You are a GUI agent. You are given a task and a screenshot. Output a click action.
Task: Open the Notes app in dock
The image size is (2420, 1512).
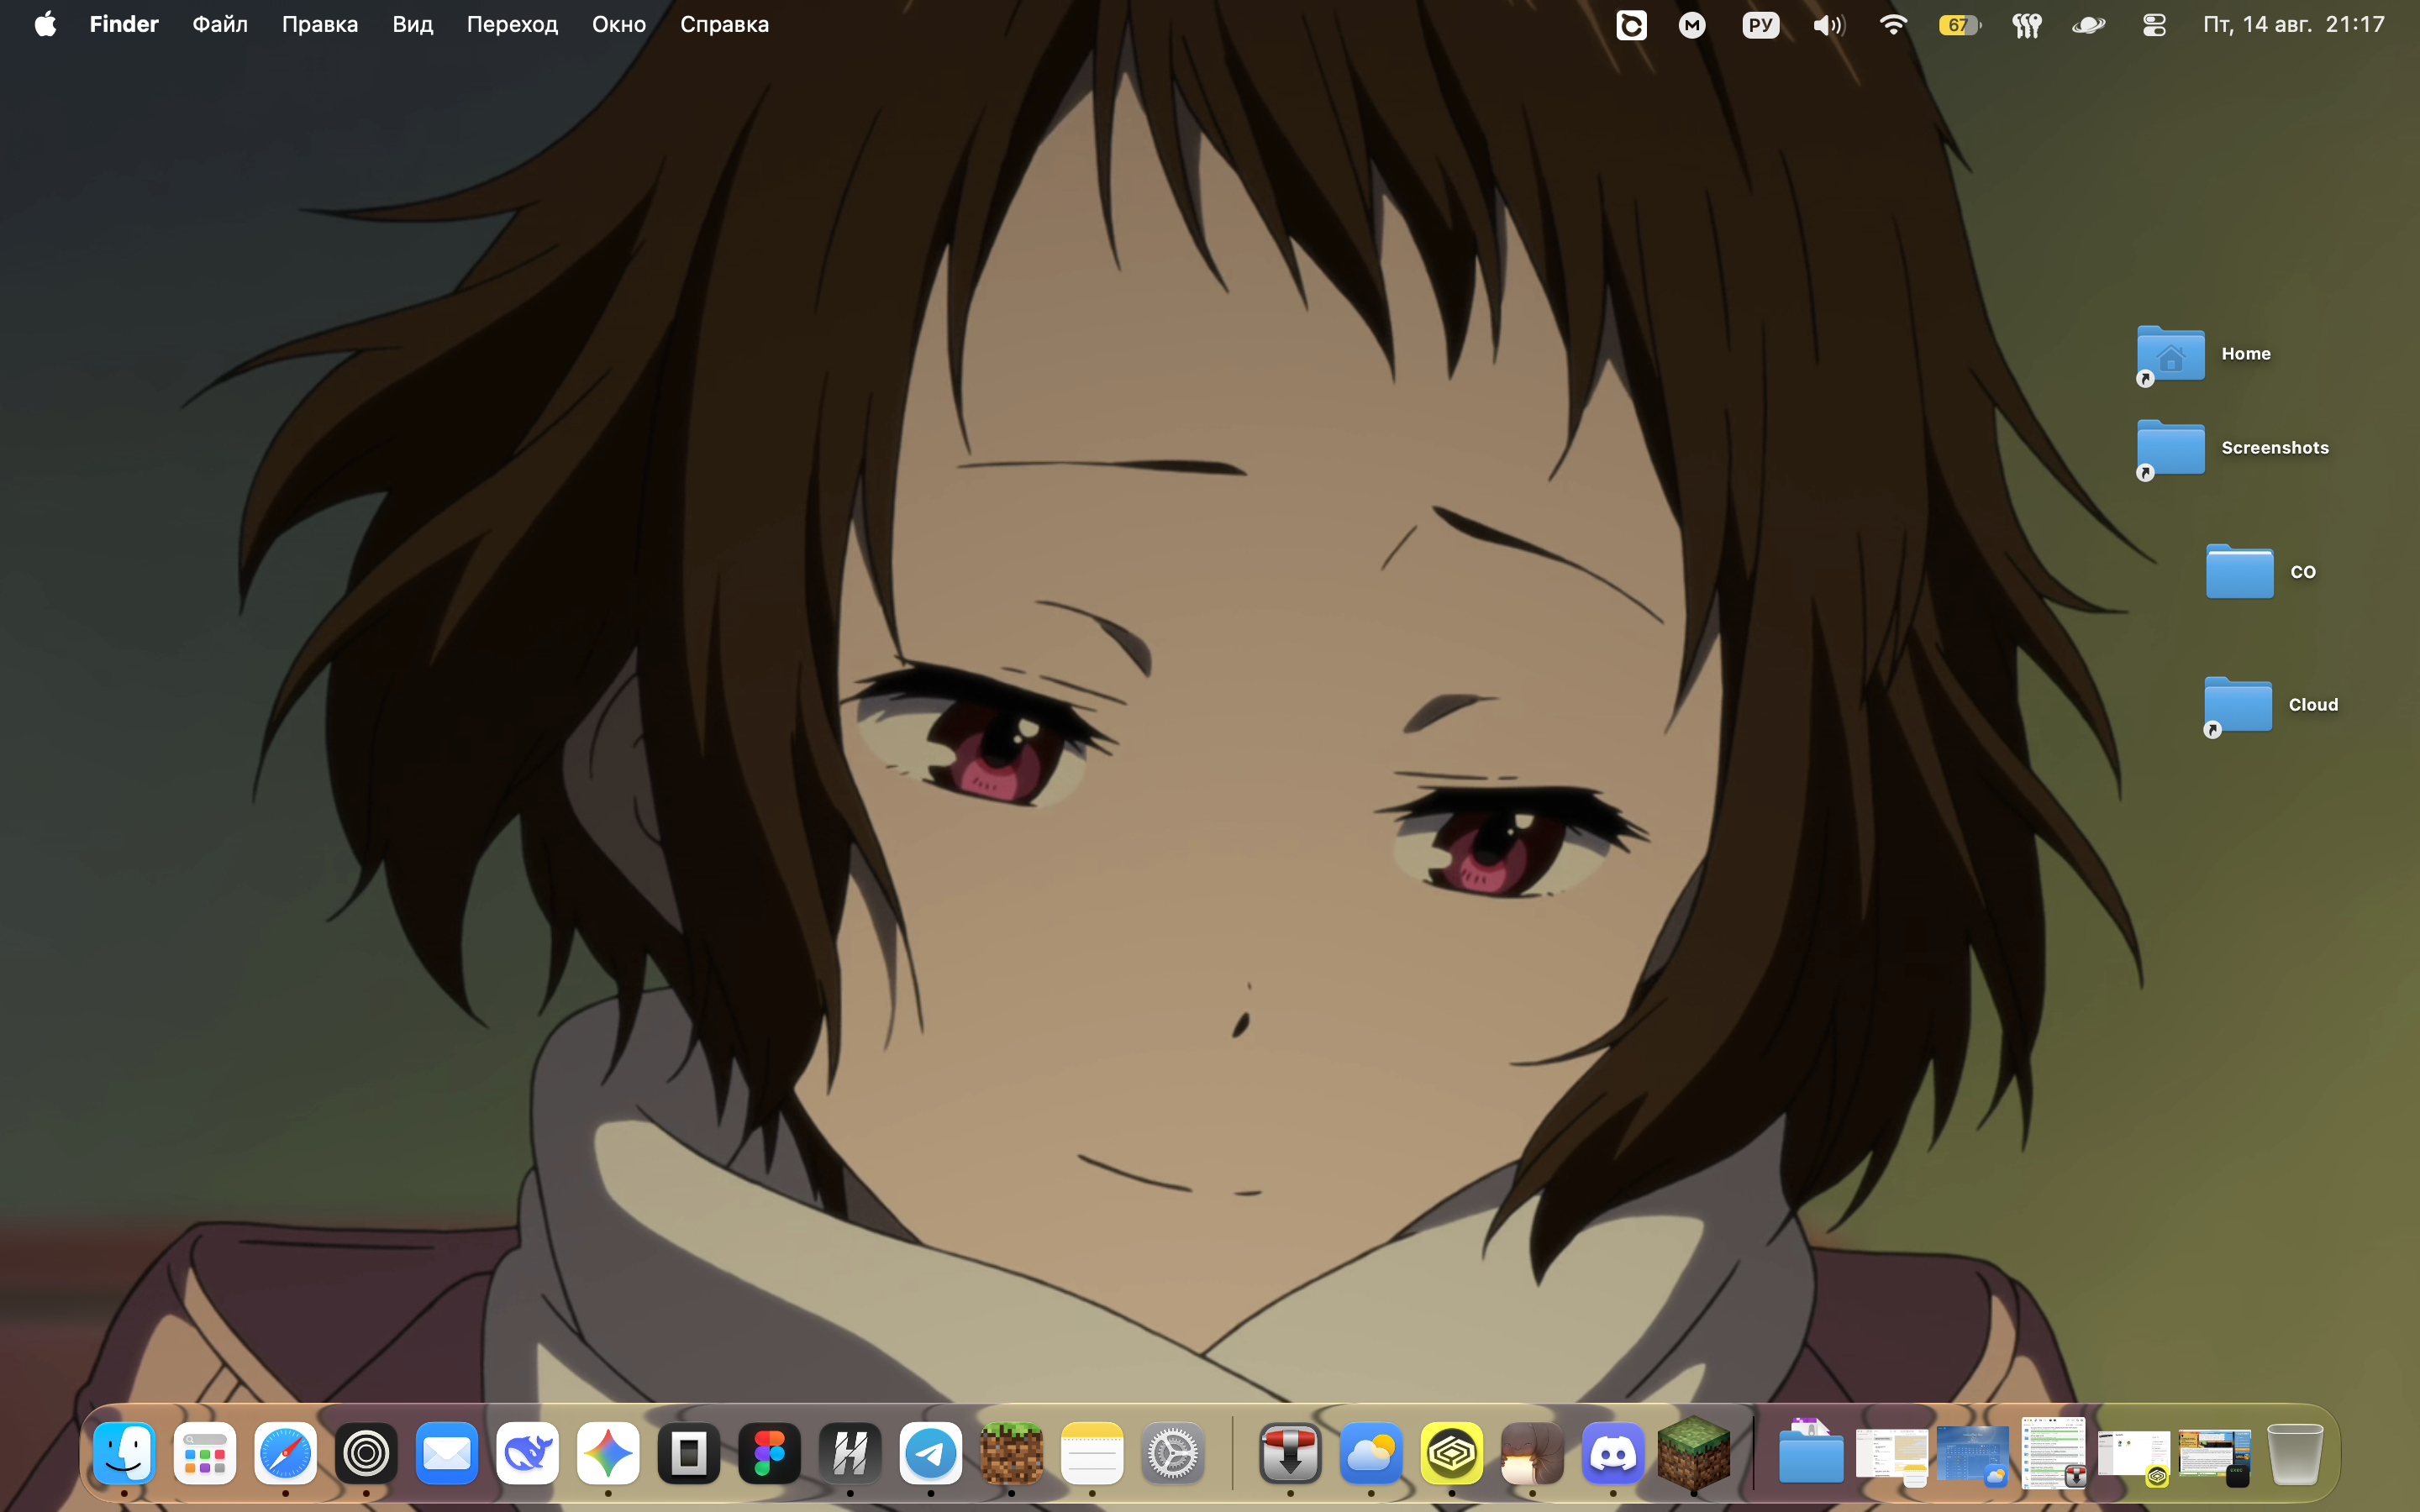[x=1092, y=1453]
